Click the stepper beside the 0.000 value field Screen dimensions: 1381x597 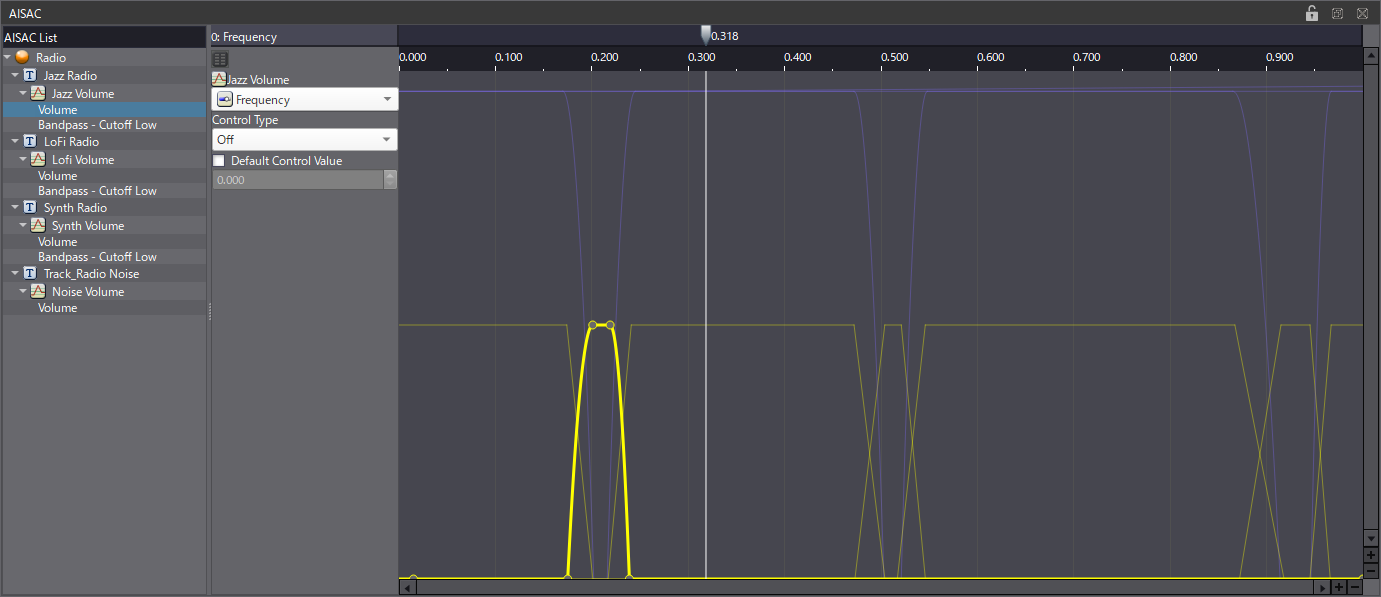coord(390,180)
